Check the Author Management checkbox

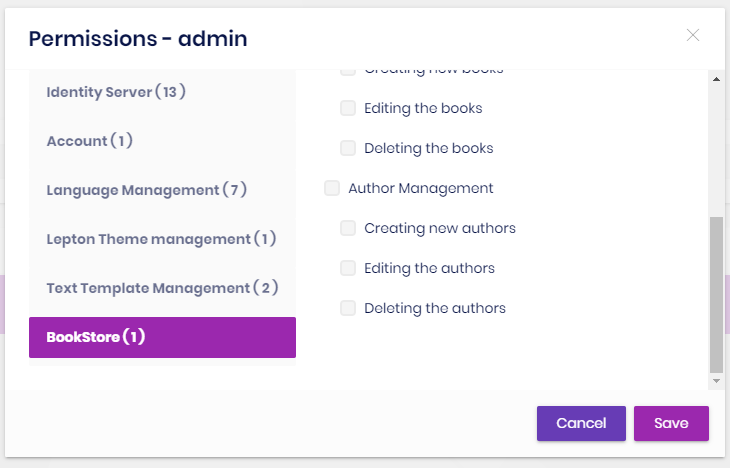tap(332, 188)
